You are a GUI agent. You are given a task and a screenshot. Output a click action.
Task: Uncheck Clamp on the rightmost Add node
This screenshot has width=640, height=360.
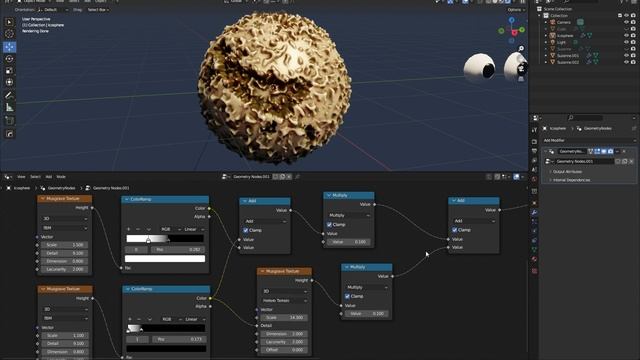(x=454, y=230)
